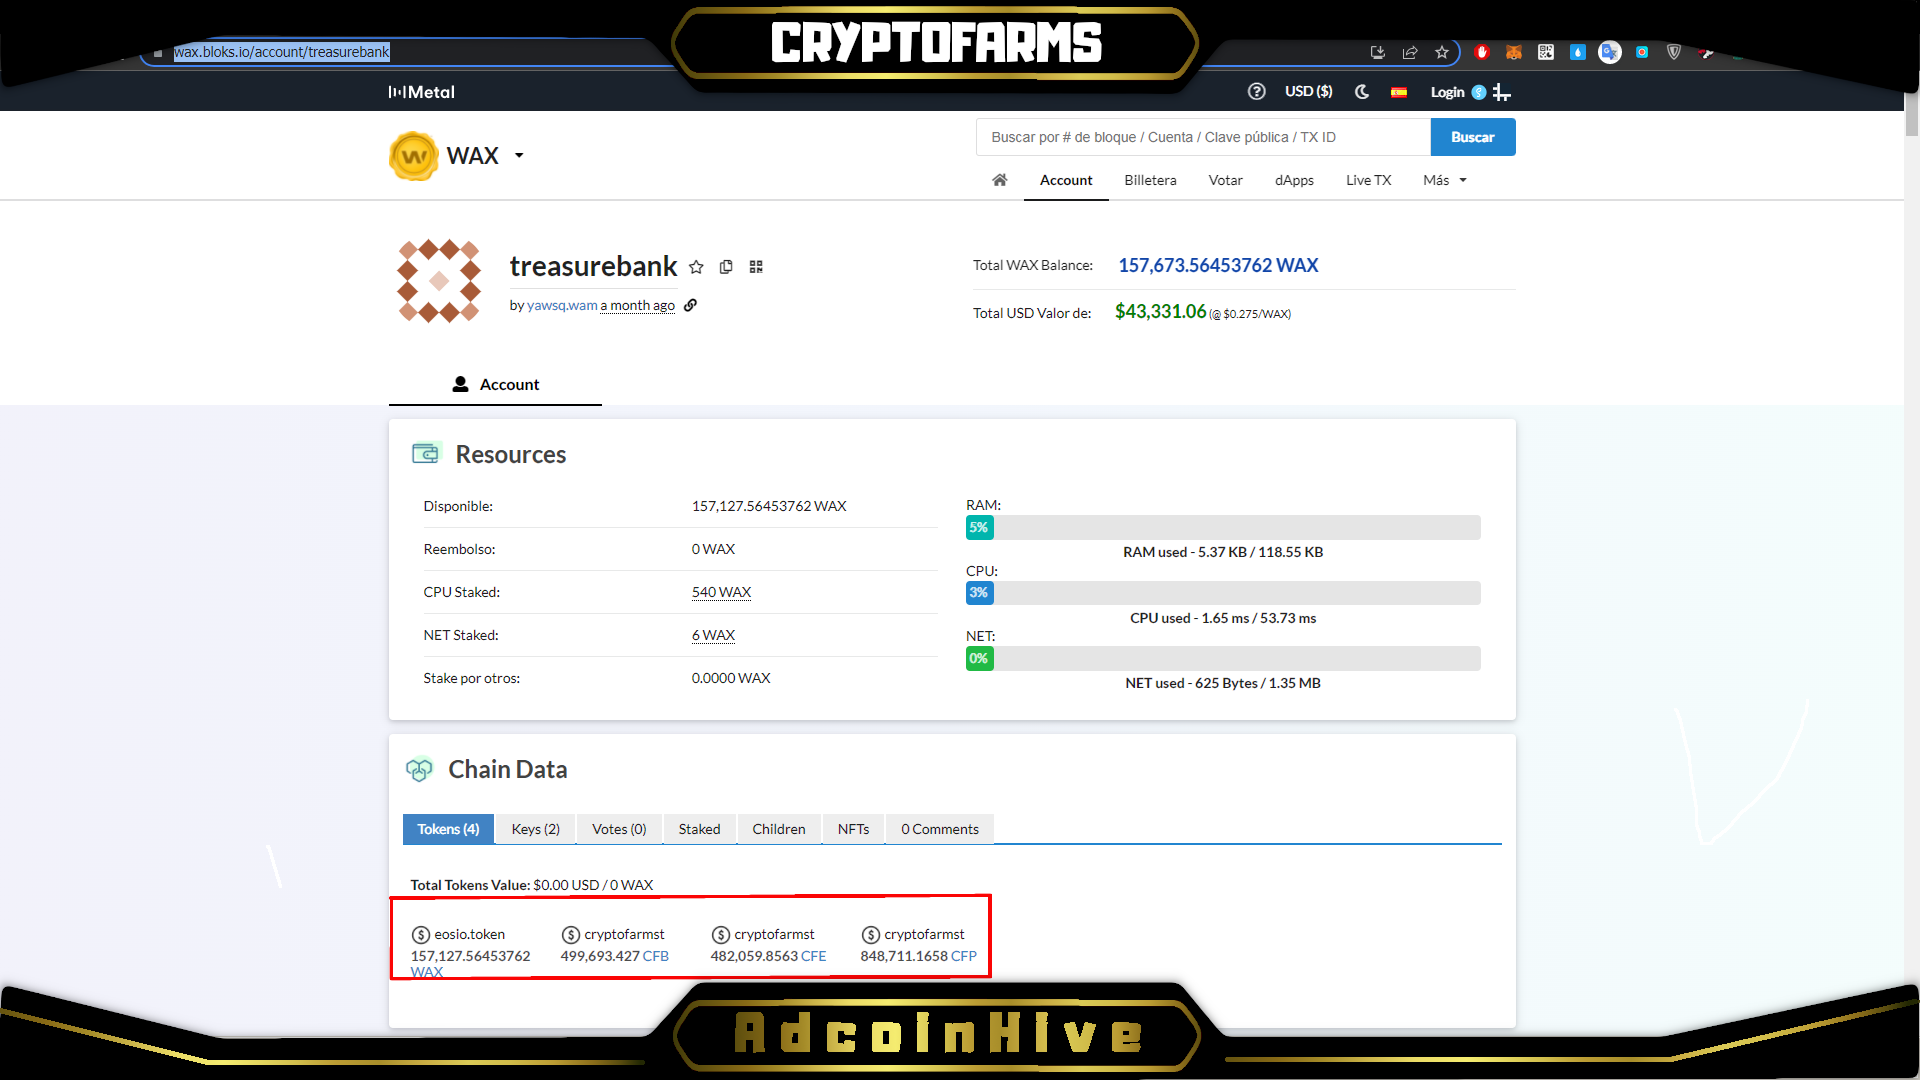The width and height of the screenshot is (1920, 1080).
Task: Open the Google Translate extension icon
Action: tap(1610, 52)
